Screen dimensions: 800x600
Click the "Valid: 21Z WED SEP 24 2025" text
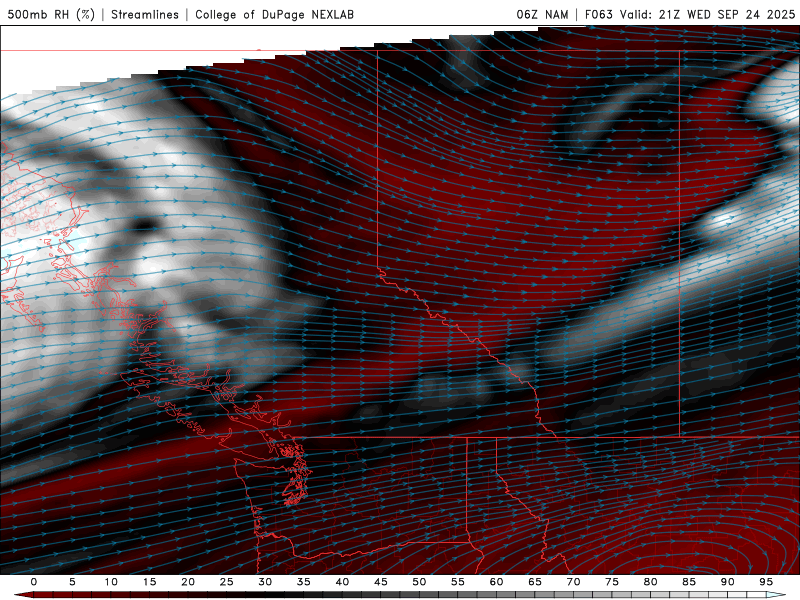tap(708, 14)
